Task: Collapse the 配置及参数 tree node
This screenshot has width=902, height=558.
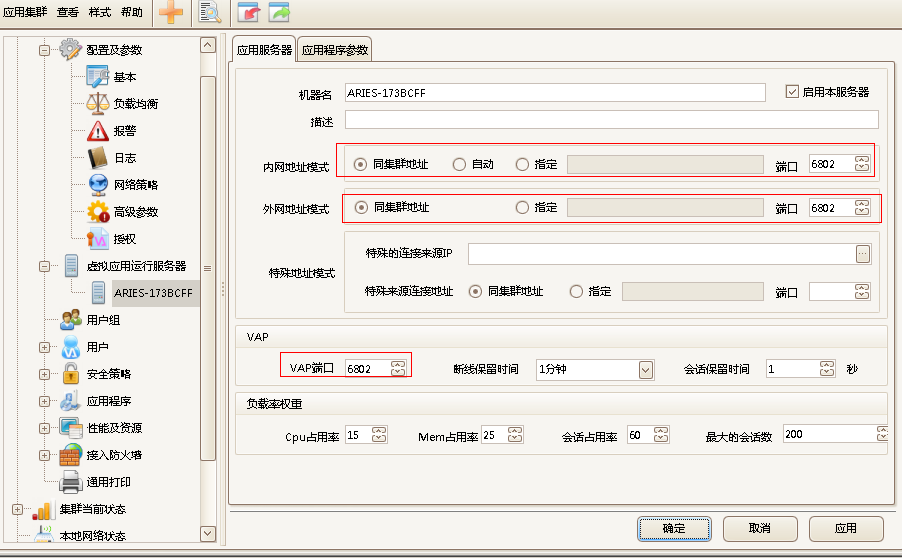Action: click(x=44, y=50)
